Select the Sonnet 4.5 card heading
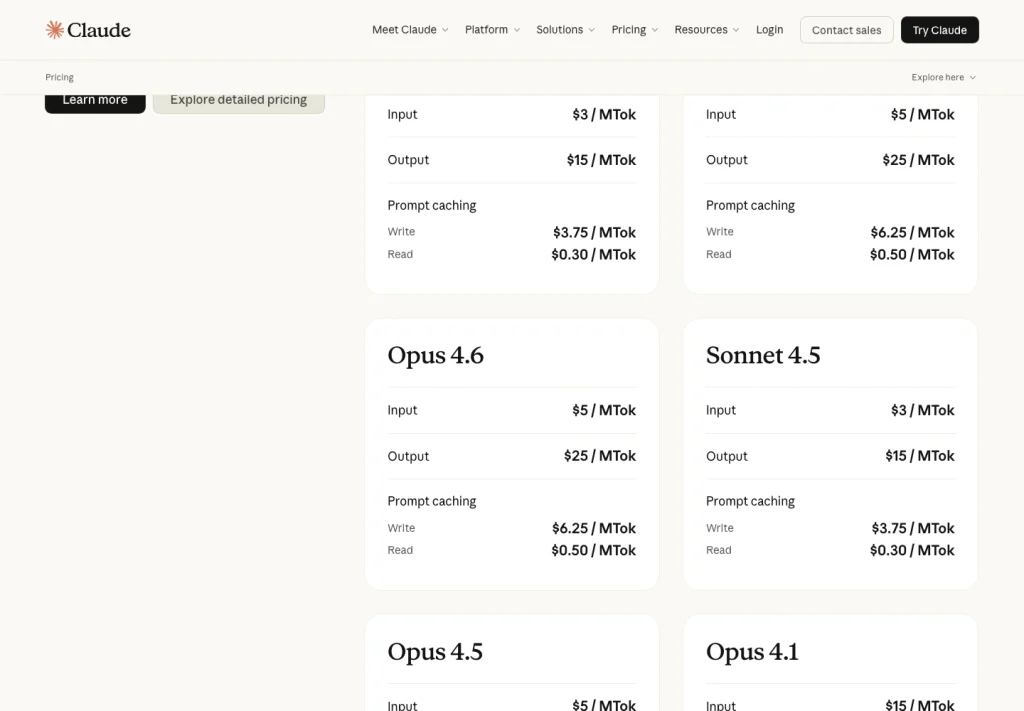 (763, 355)
